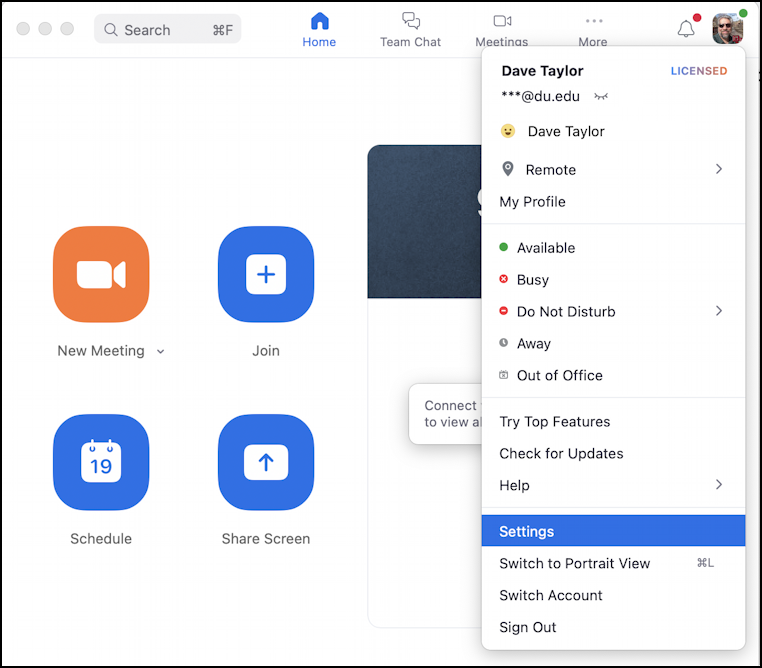The height and width of the screenshot is (668, 762).
Task: Click the Search field
Action: pyautogui.click(x=168, y=30)
